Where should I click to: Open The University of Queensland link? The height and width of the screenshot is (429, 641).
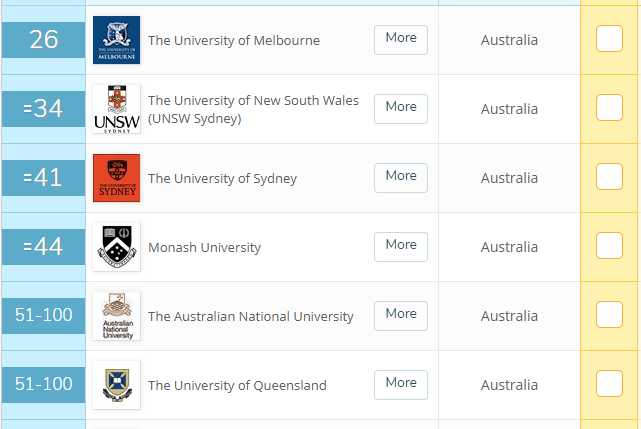click(237, 385)
